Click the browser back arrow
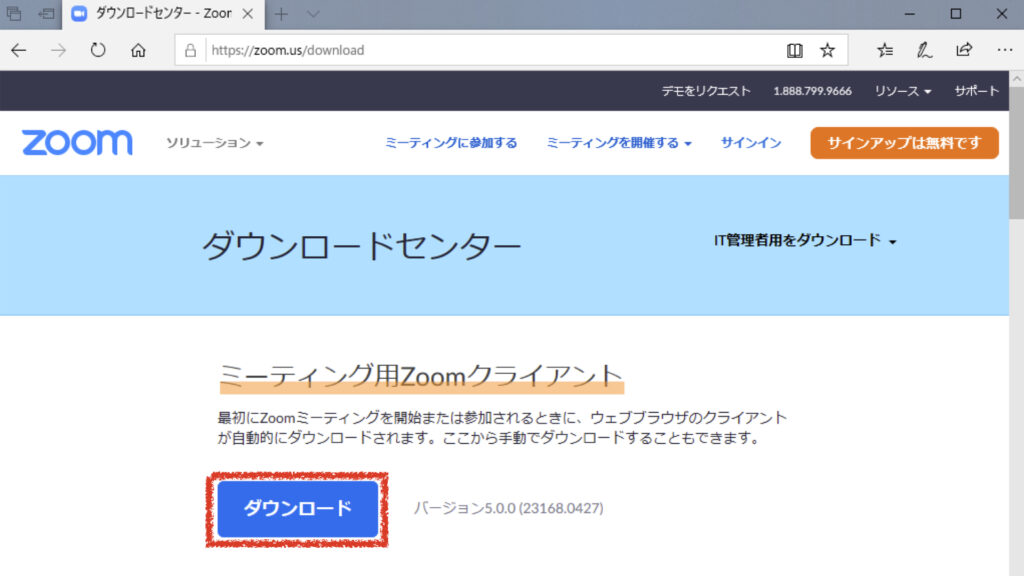 pyautogui.click(x=19, y=50)
